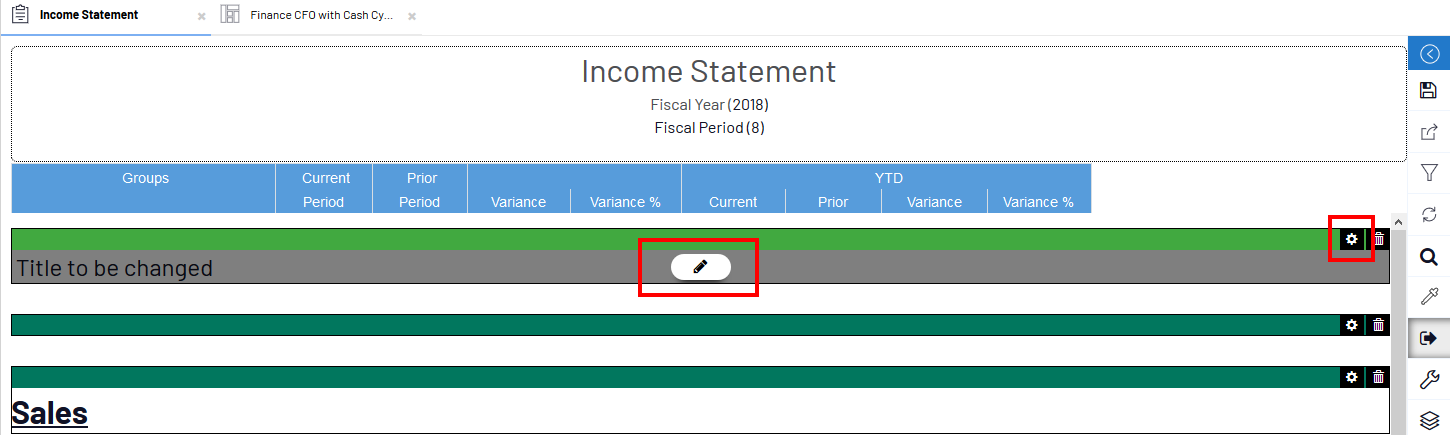Select the Income Statement tab
The width and height of the screenshot is (1450, 435).
pos(88,16)
